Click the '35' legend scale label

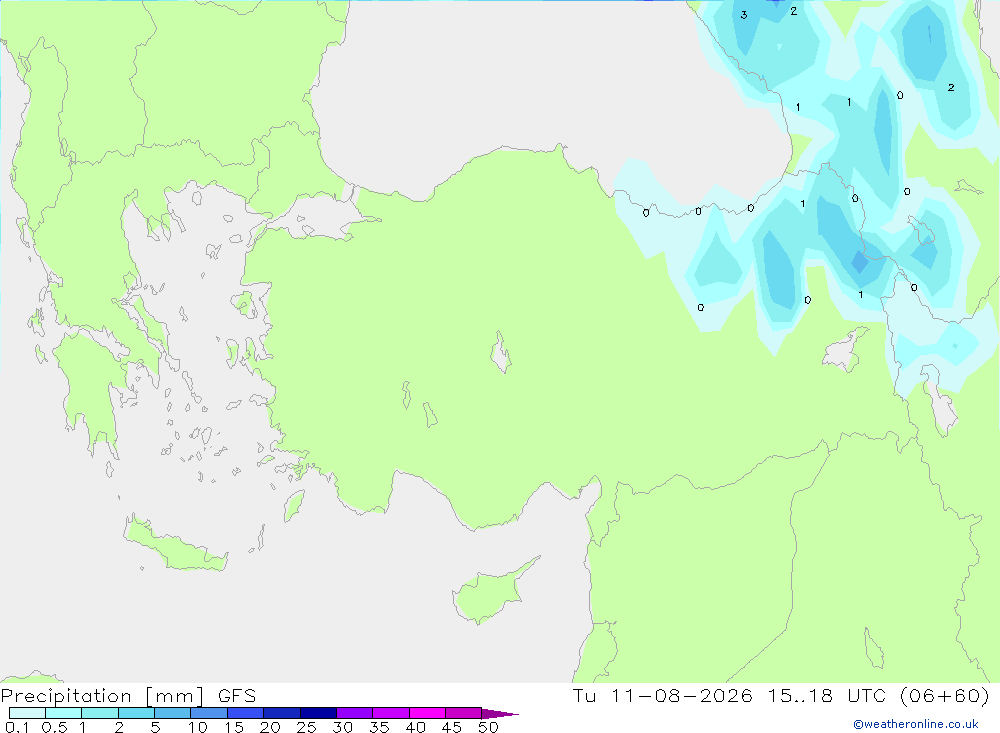(379, 727)
